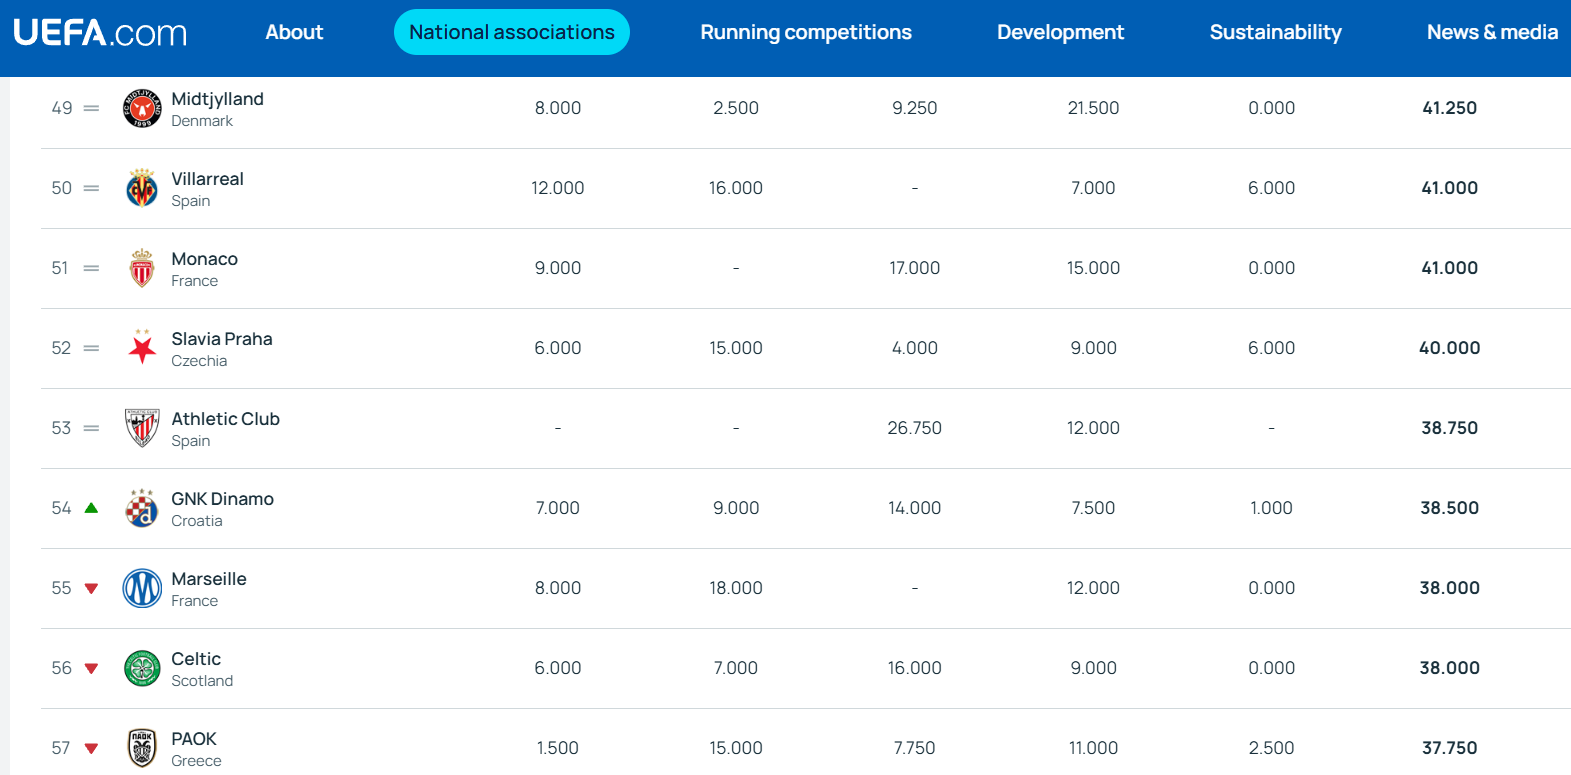Click the Slavia Praha star crest
This screenshot has width=1571, height=775.
click(142, 348)
